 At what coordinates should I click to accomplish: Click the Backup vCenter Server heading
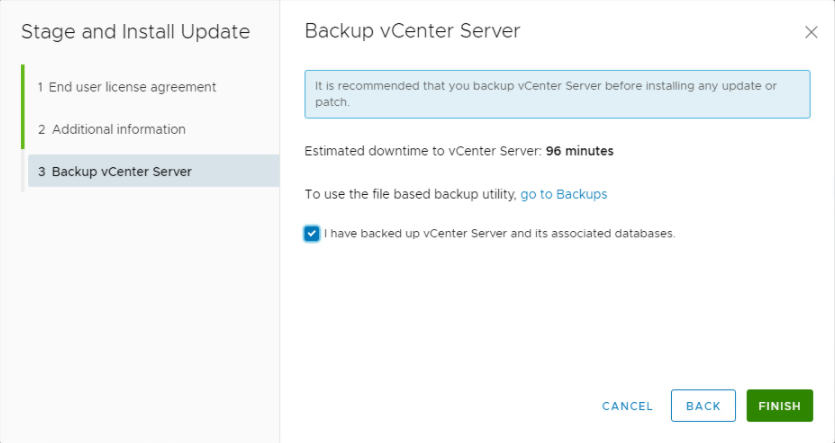(412, 31)
